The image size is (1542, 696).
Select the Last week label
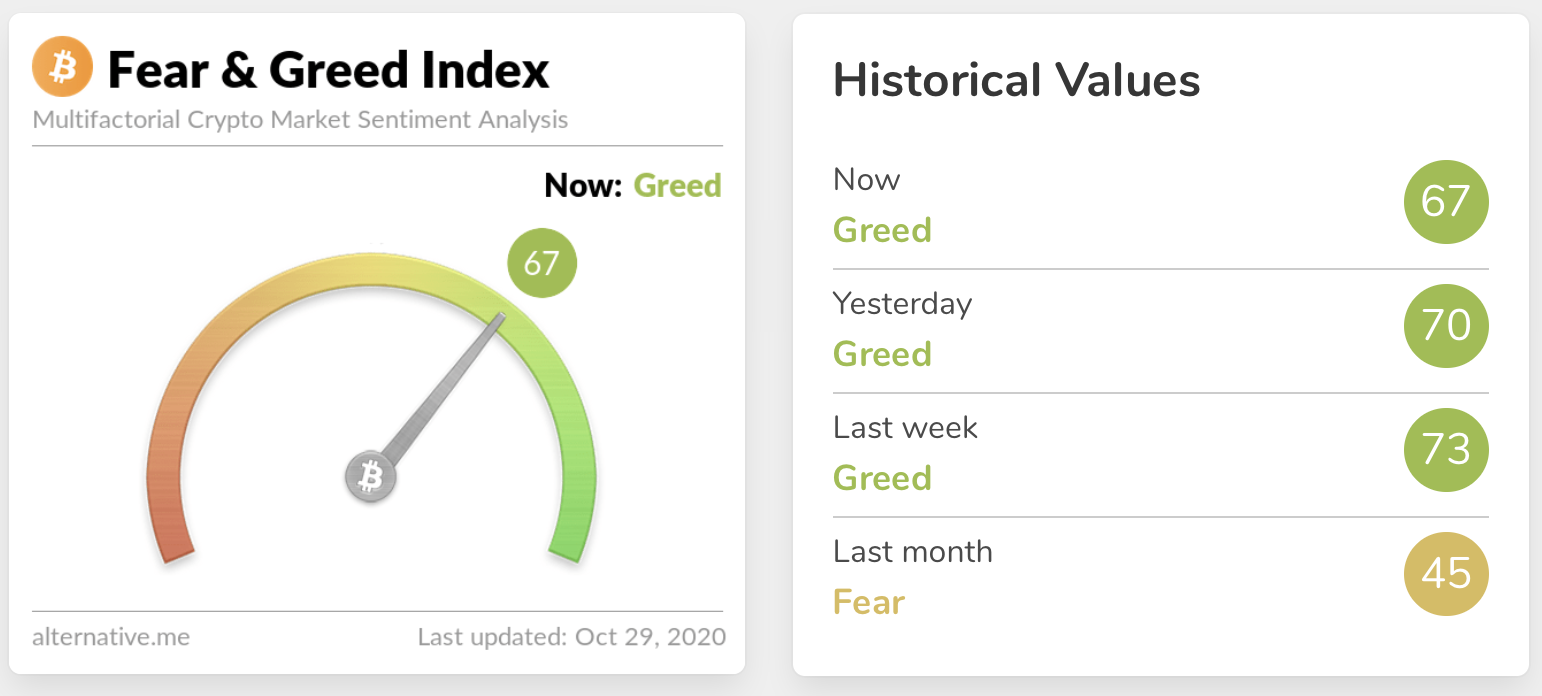(905, 427)
